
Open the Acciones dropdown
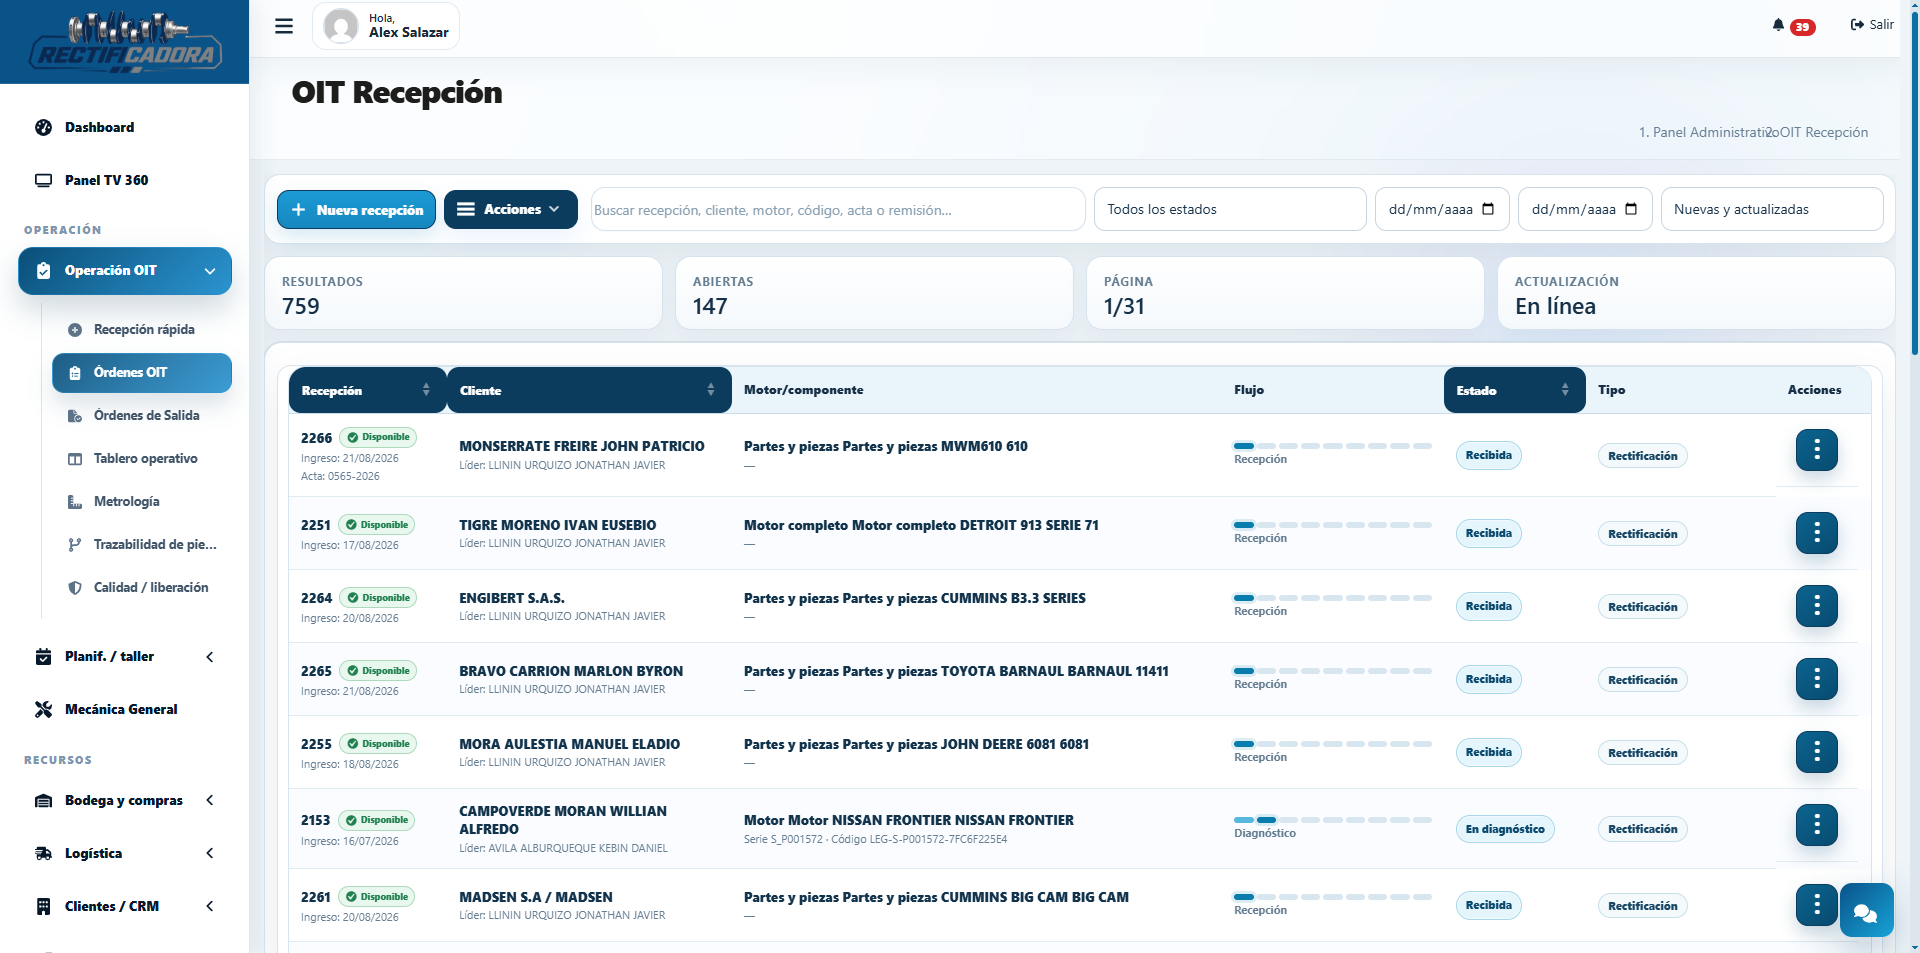(x=510, y=209)
